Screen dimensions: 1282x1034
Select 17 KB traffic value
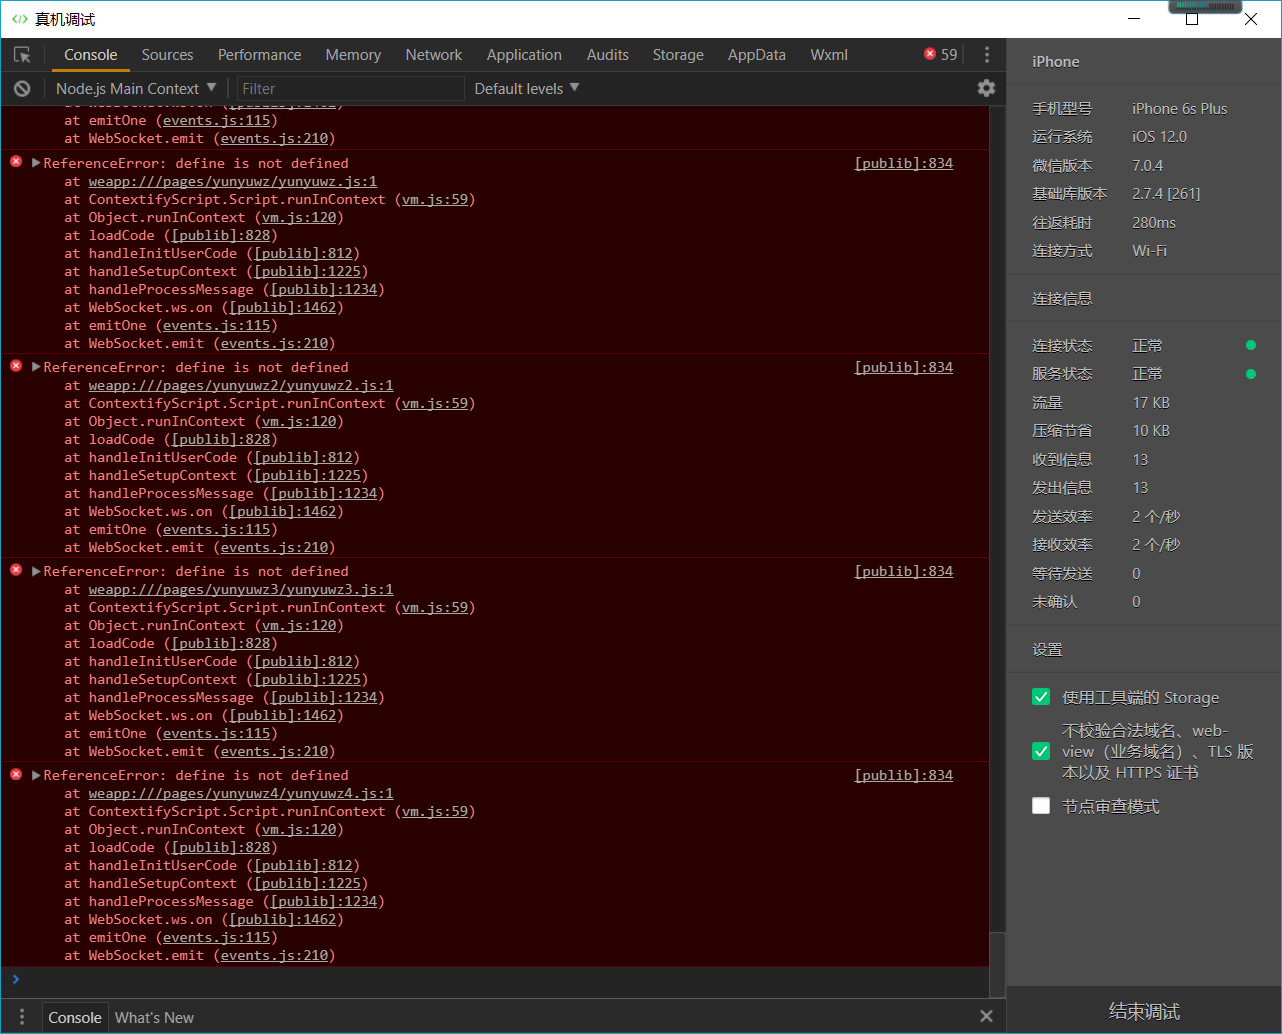click(1151, 402)
